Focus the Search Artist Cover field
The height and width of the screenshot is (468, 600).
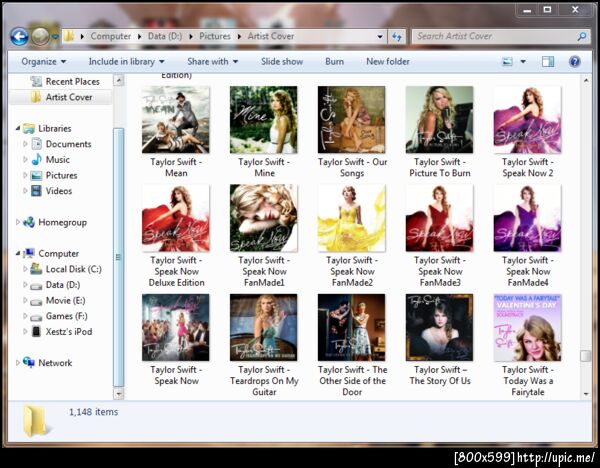[494, 37]
